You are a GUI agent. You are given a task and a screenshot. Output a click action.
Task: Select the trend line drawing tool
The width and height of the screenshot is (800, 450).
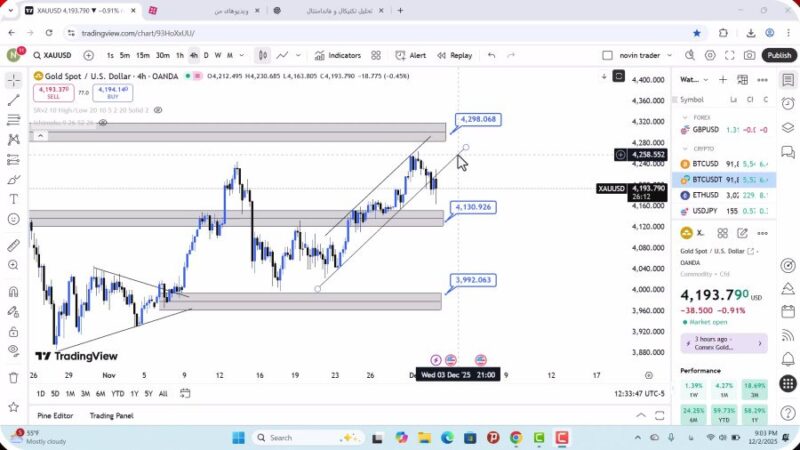tap(13, 100)
